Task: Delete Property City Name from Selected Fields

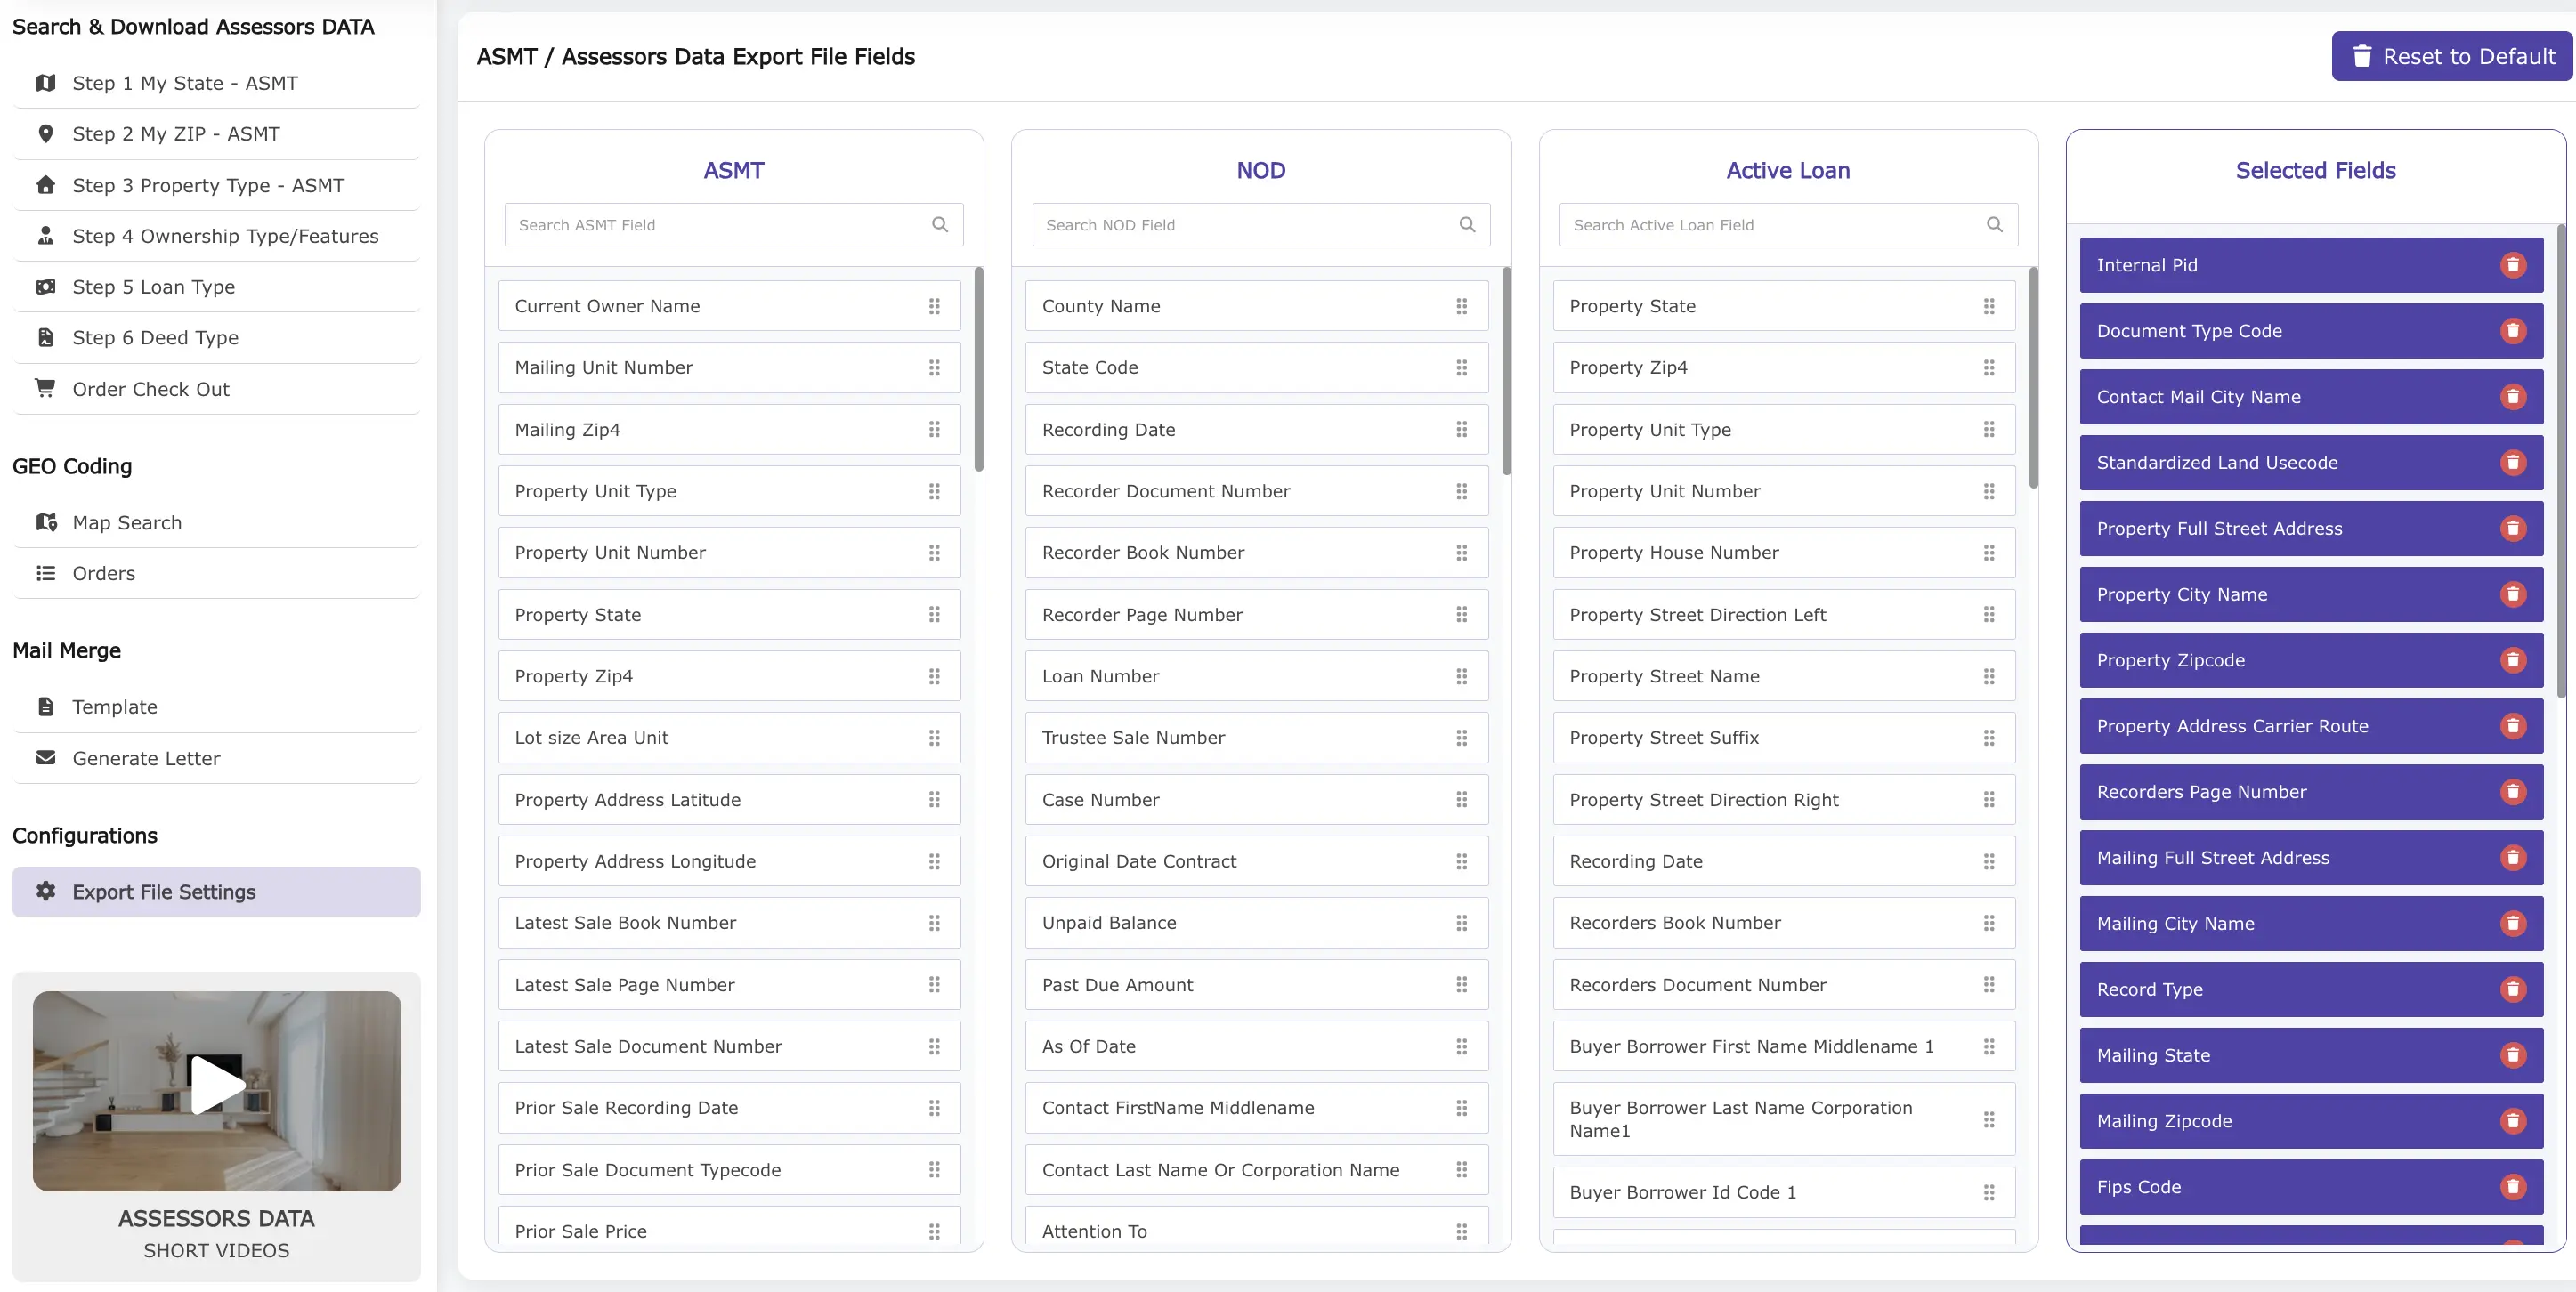Action: coord(2514,594)
